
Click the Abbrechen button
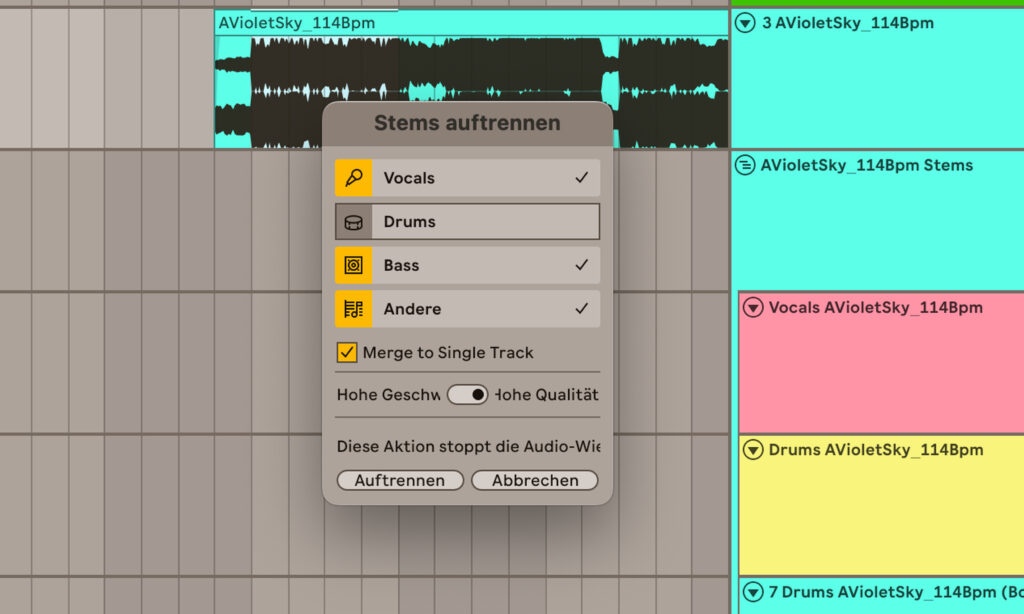point(535,480)
